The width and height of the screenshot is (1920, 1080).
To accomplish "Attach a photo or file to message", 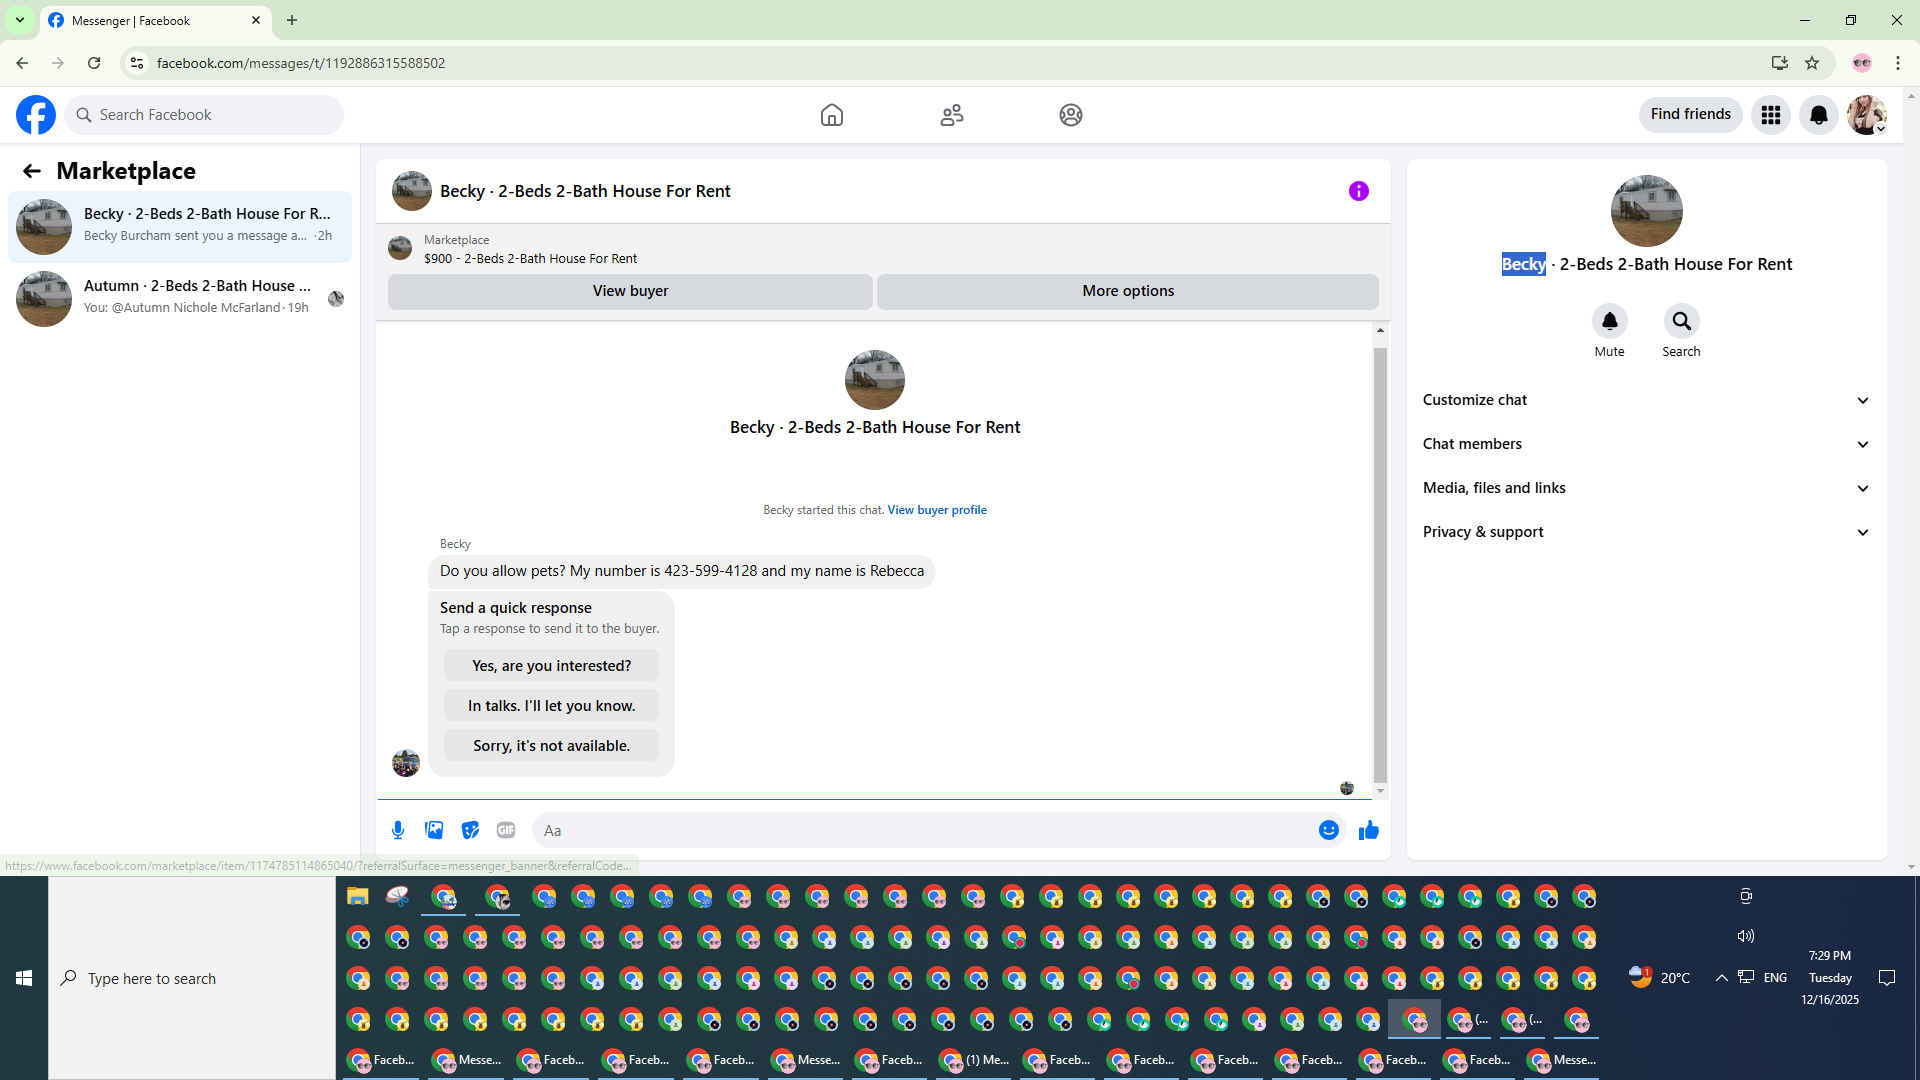I will coord(434,830).
